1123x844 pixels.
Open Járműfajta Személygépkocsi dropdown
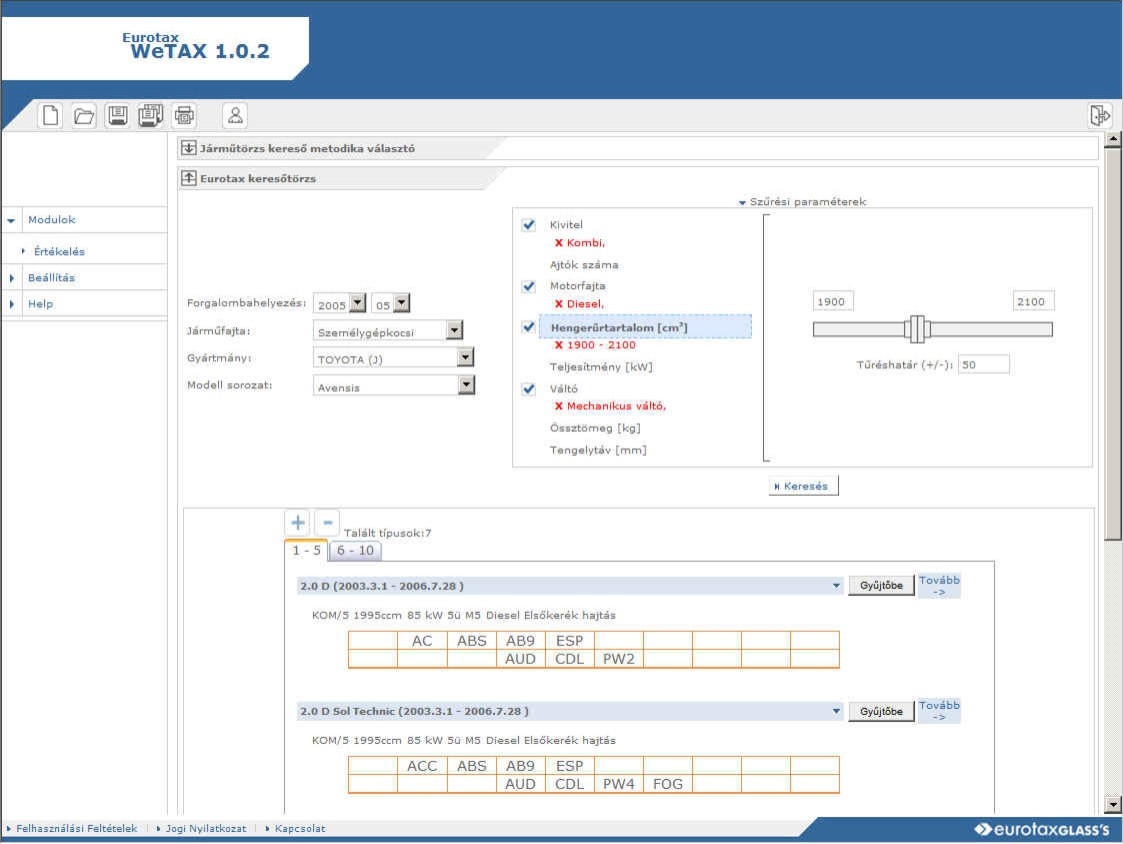point(455,330)
